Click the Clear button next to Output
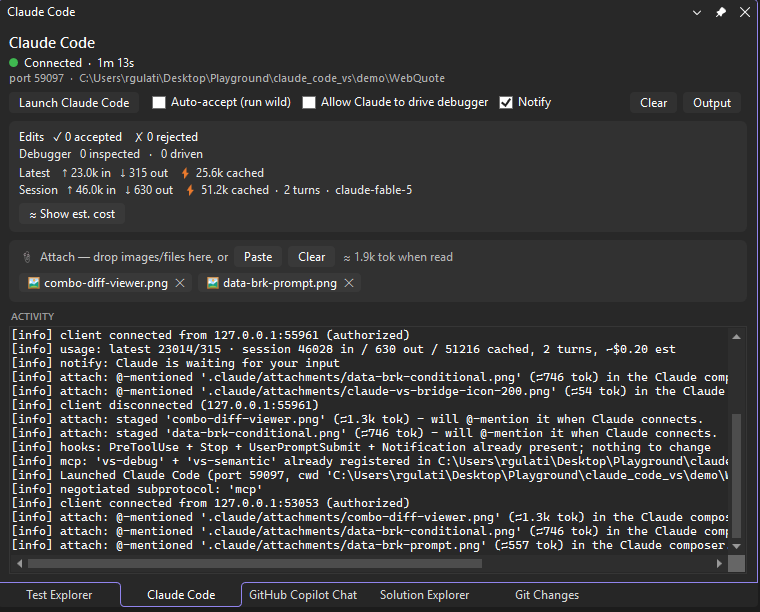Viewport: 760px width, 612px height. coord(653,103)
